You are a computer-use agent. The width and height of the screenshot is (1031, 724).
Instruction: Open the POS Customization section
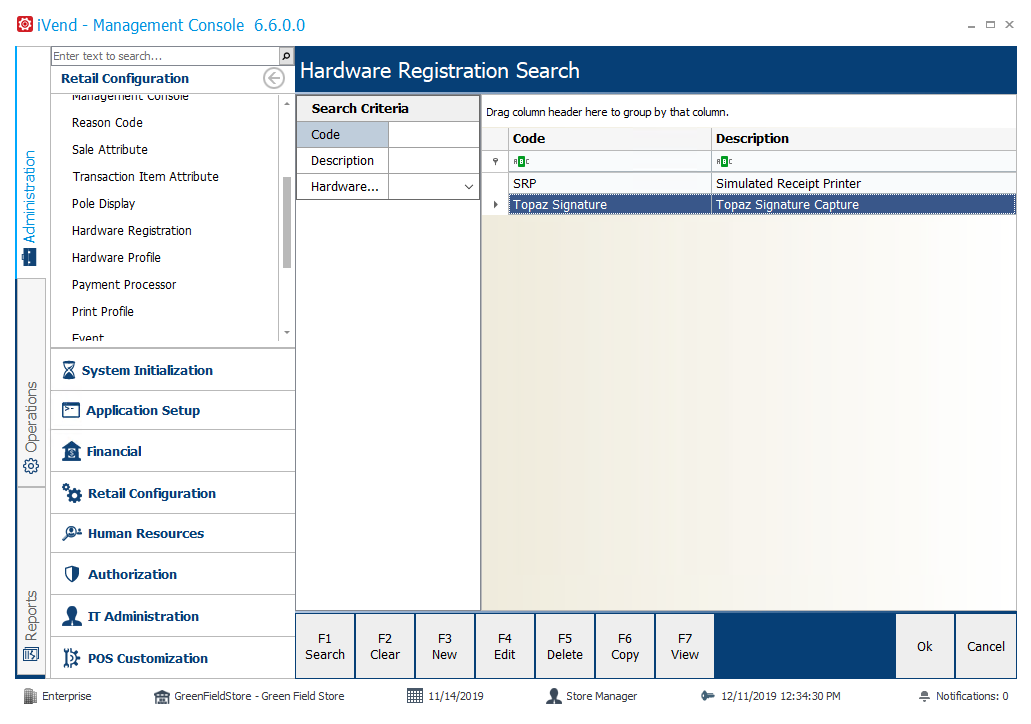click(173, 658)
